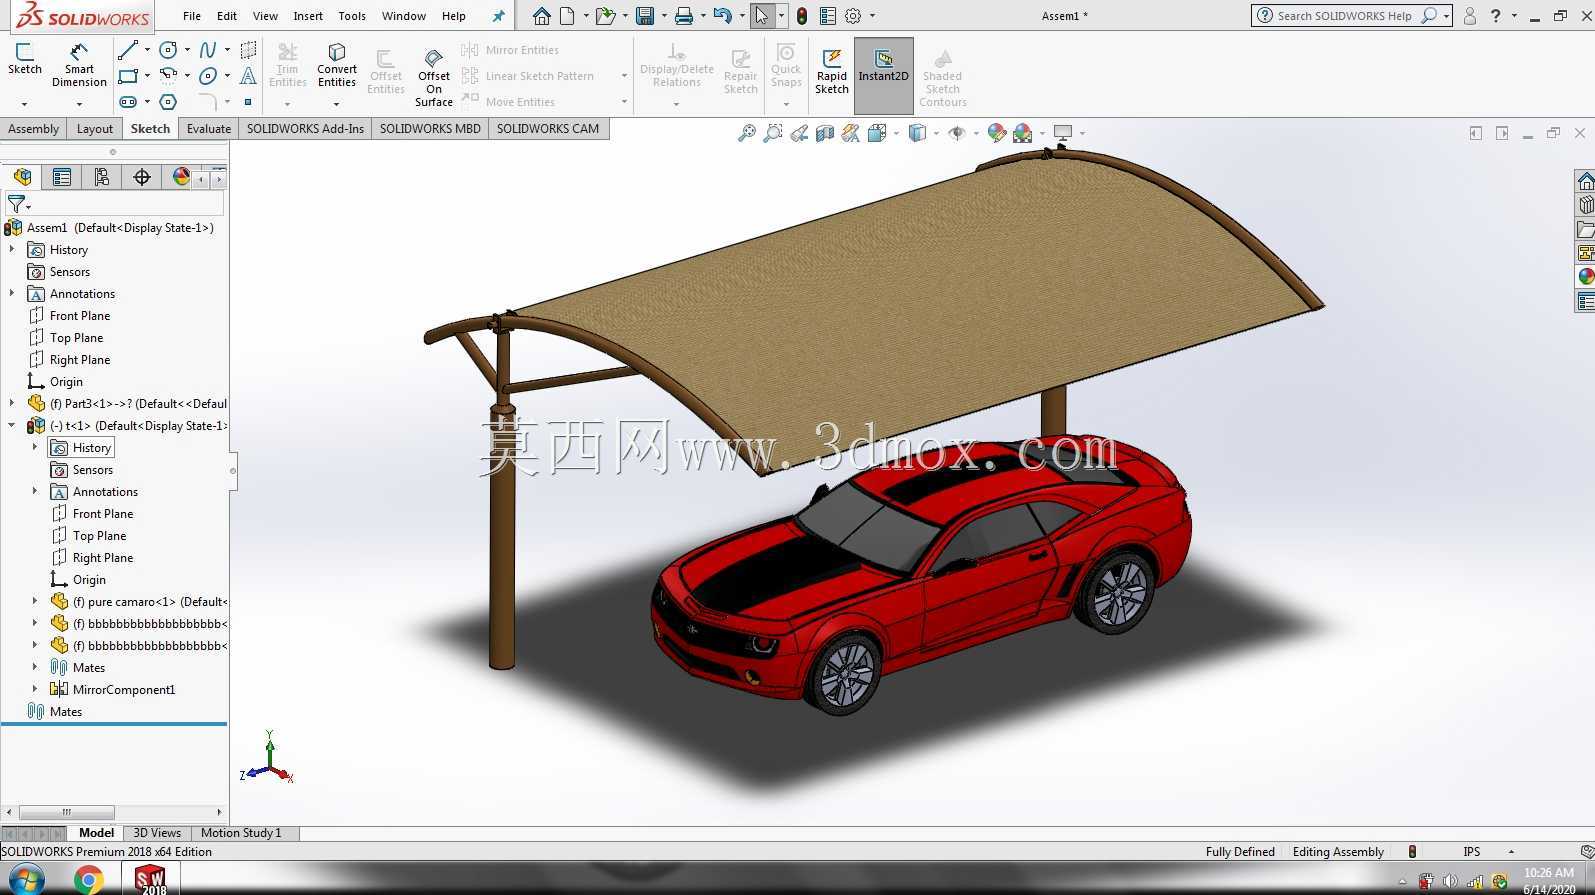
Task: Click the FeatureManager horizontal scrollbar
Action: click(67, 812)
